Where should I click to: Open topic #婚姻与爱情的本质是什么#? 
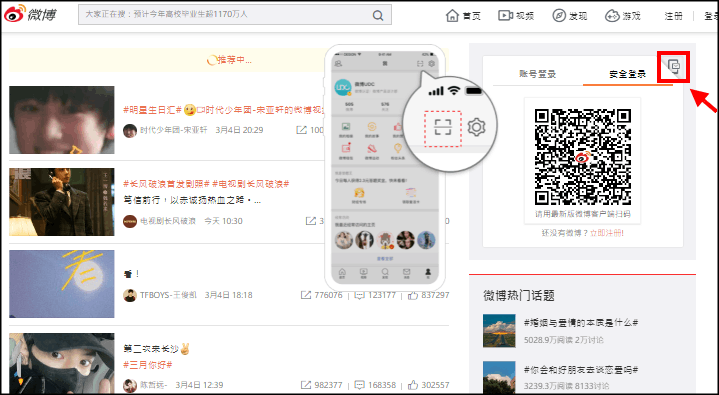point(581,323)
